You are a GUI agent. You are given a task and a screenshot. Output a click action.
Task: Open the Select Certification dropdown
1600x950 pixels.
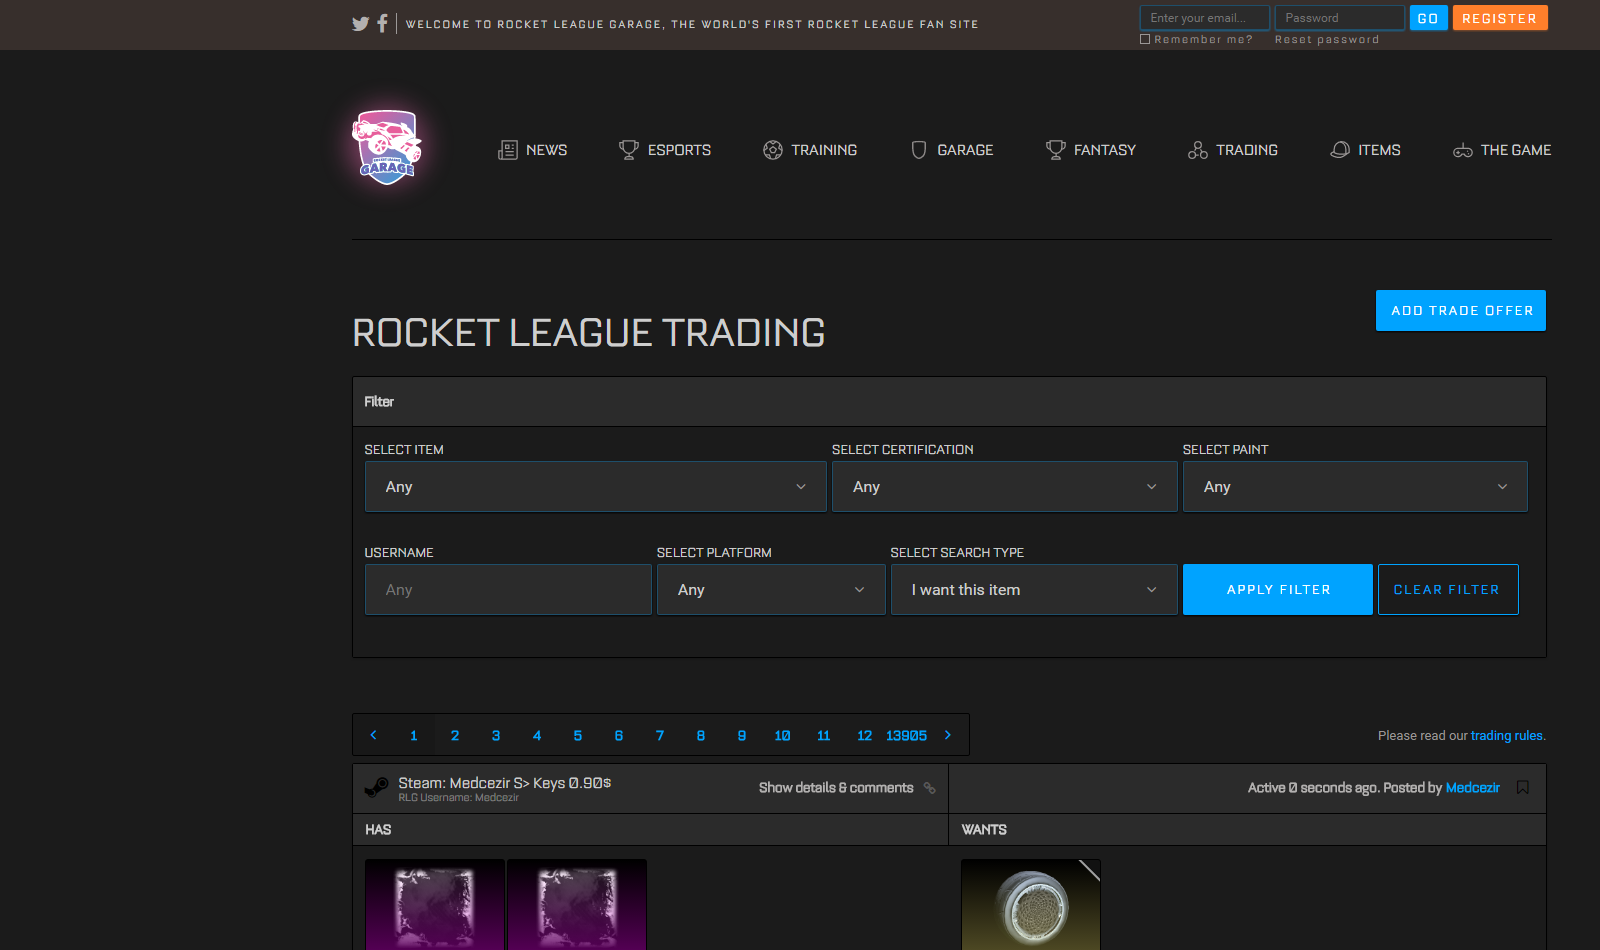(1005, 487)
